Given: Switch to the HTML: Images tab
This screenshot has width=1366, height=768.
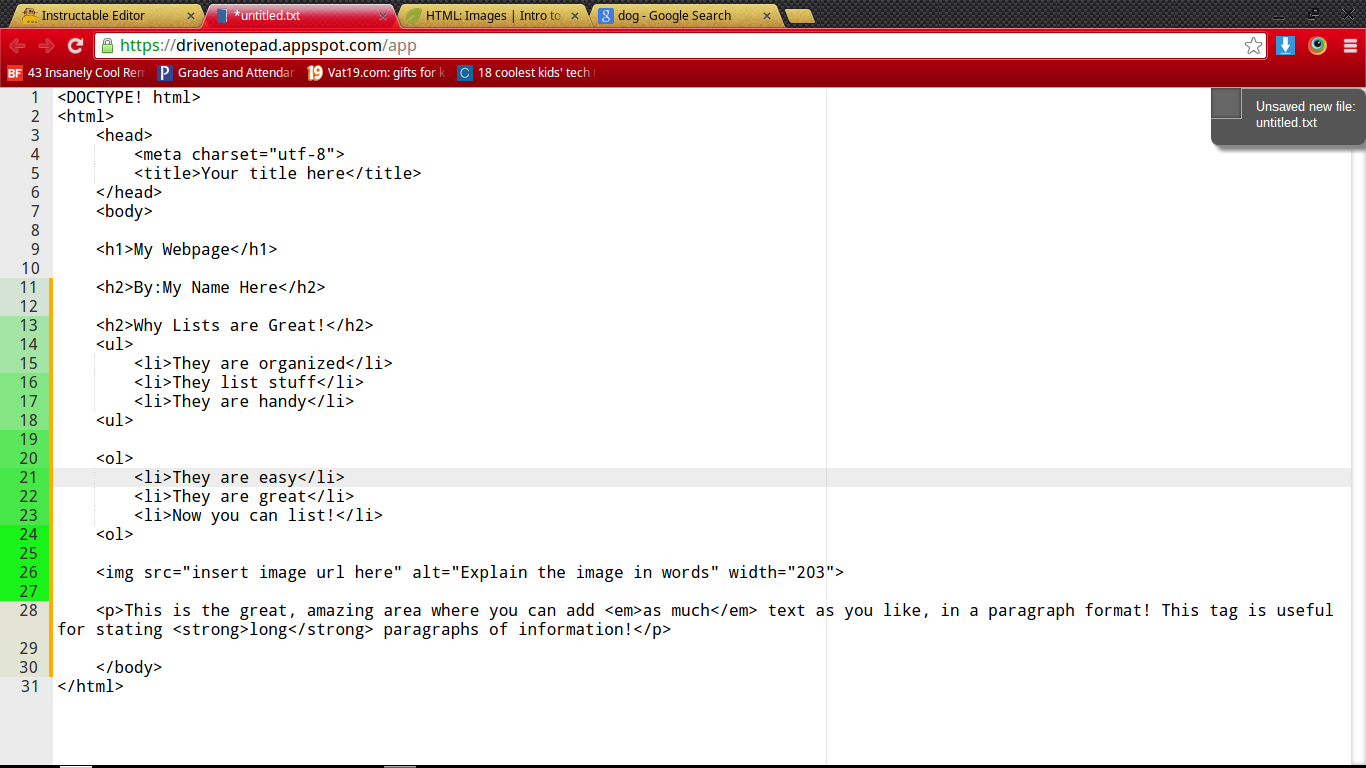Looking at the screenshot, I should pyautogui.click(x=491, y=16).
